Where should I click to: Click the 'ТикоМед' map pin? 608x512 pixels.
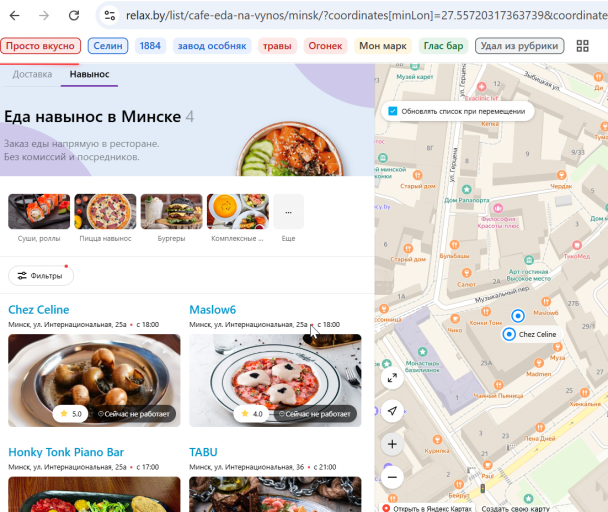pyautogui.click(x=577, y=245)
